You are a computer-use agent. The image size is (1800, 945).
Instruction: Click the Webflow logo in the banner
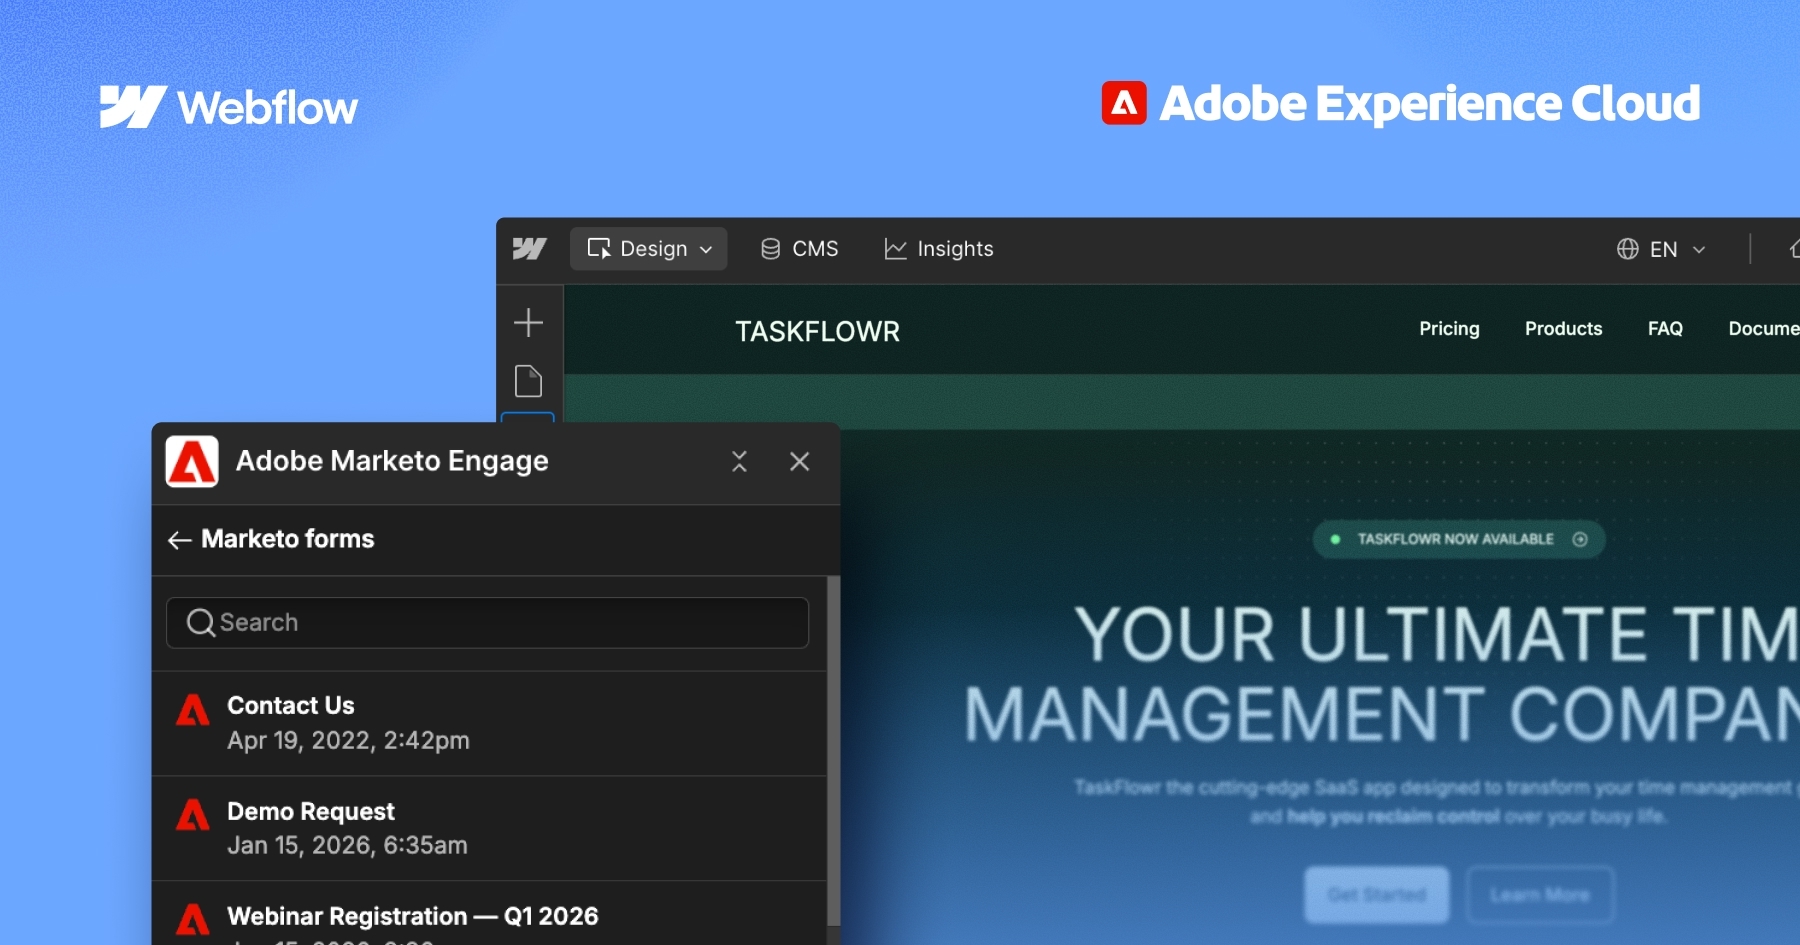tap(229, 107)
